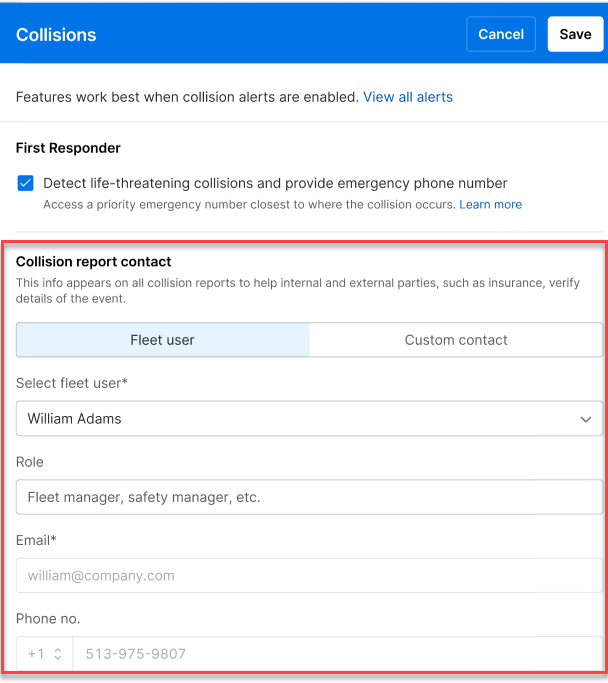Viewport: 608px width, 683px height.
Task: Focus the Role input field
Action: point(310,497)
